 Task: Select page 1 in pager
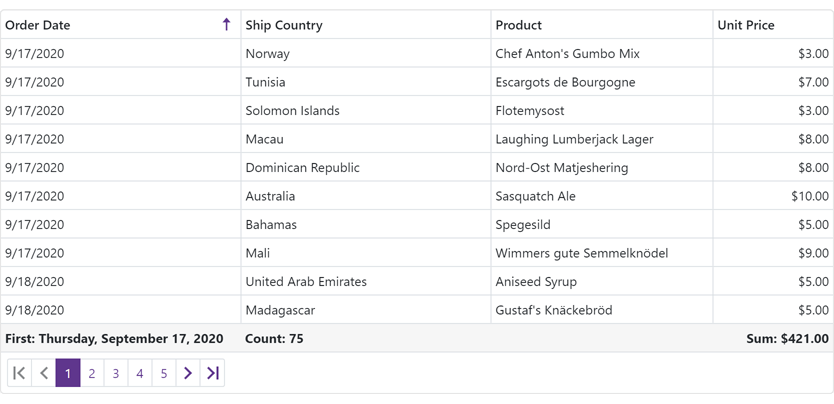coord(68,373)
